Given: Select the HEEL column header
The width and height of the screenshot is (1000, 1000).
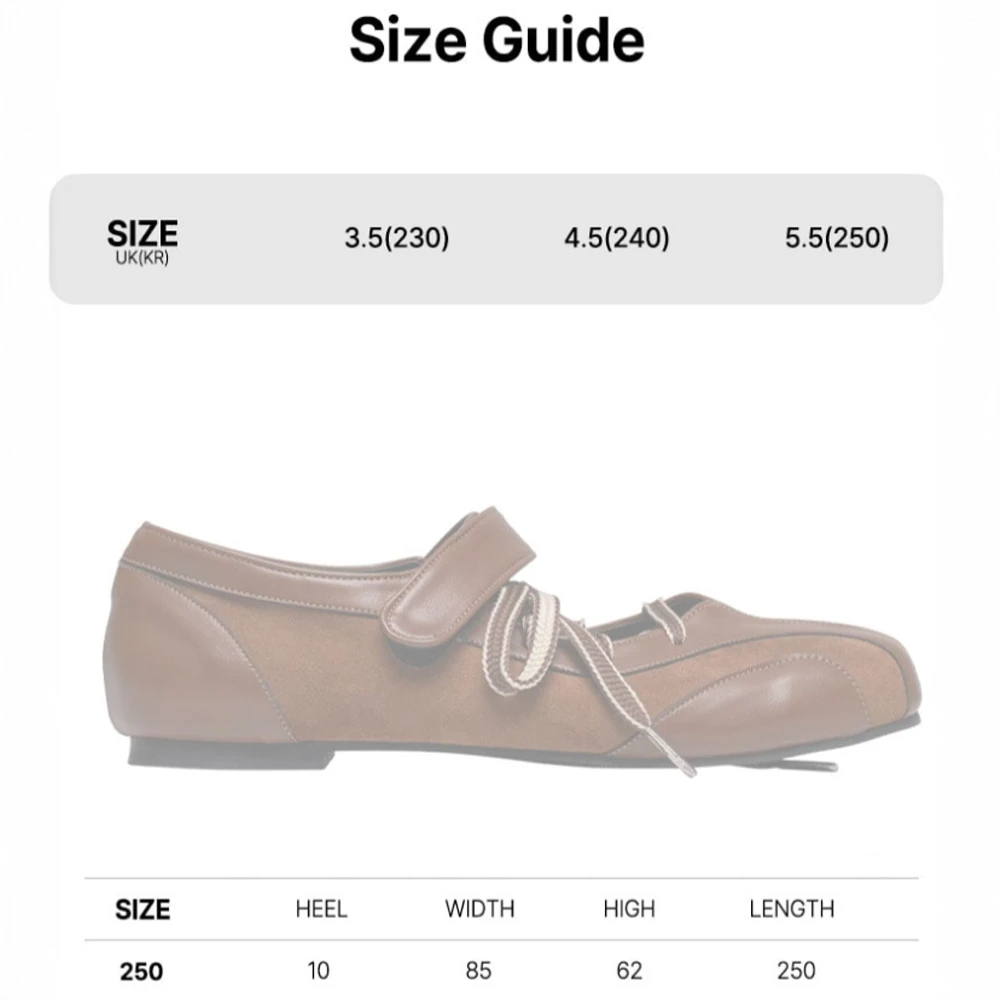Looking at the screenshot, I should [321, 909].
